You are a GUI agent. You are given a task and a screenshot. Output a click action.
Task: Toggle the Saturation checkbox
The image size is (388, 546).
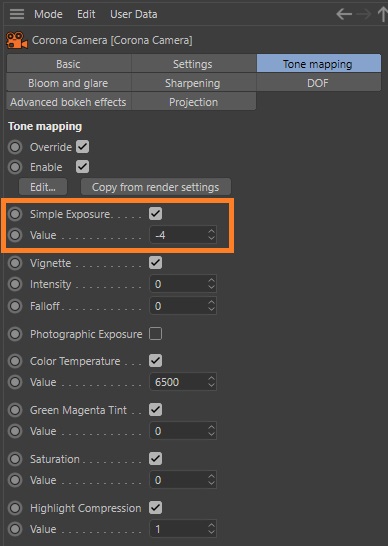(155, 459)
